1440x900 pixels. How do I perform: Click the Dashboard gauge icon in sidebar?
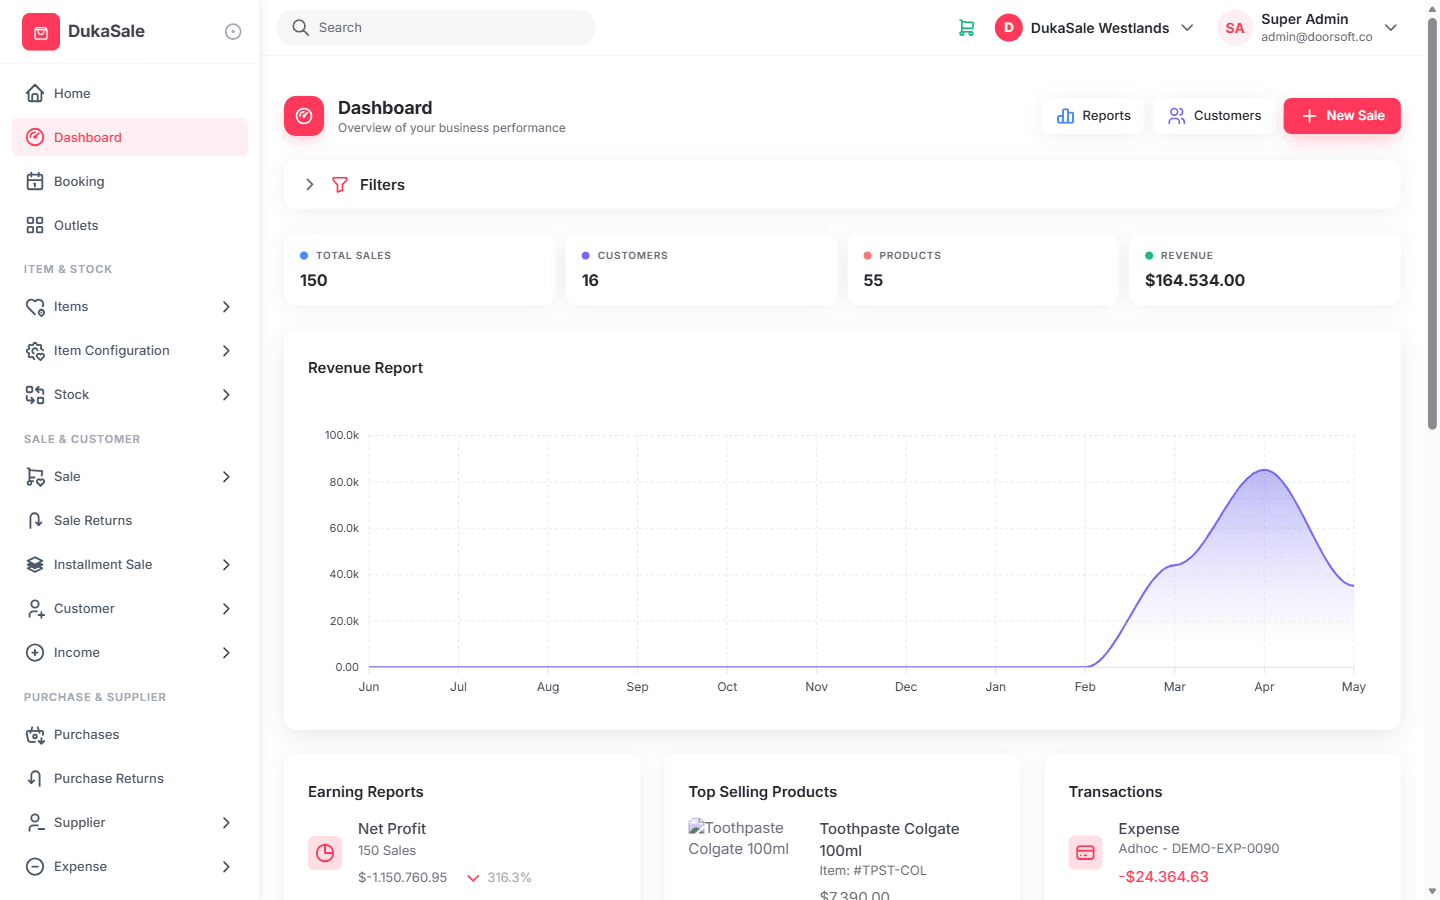point(35,137)
